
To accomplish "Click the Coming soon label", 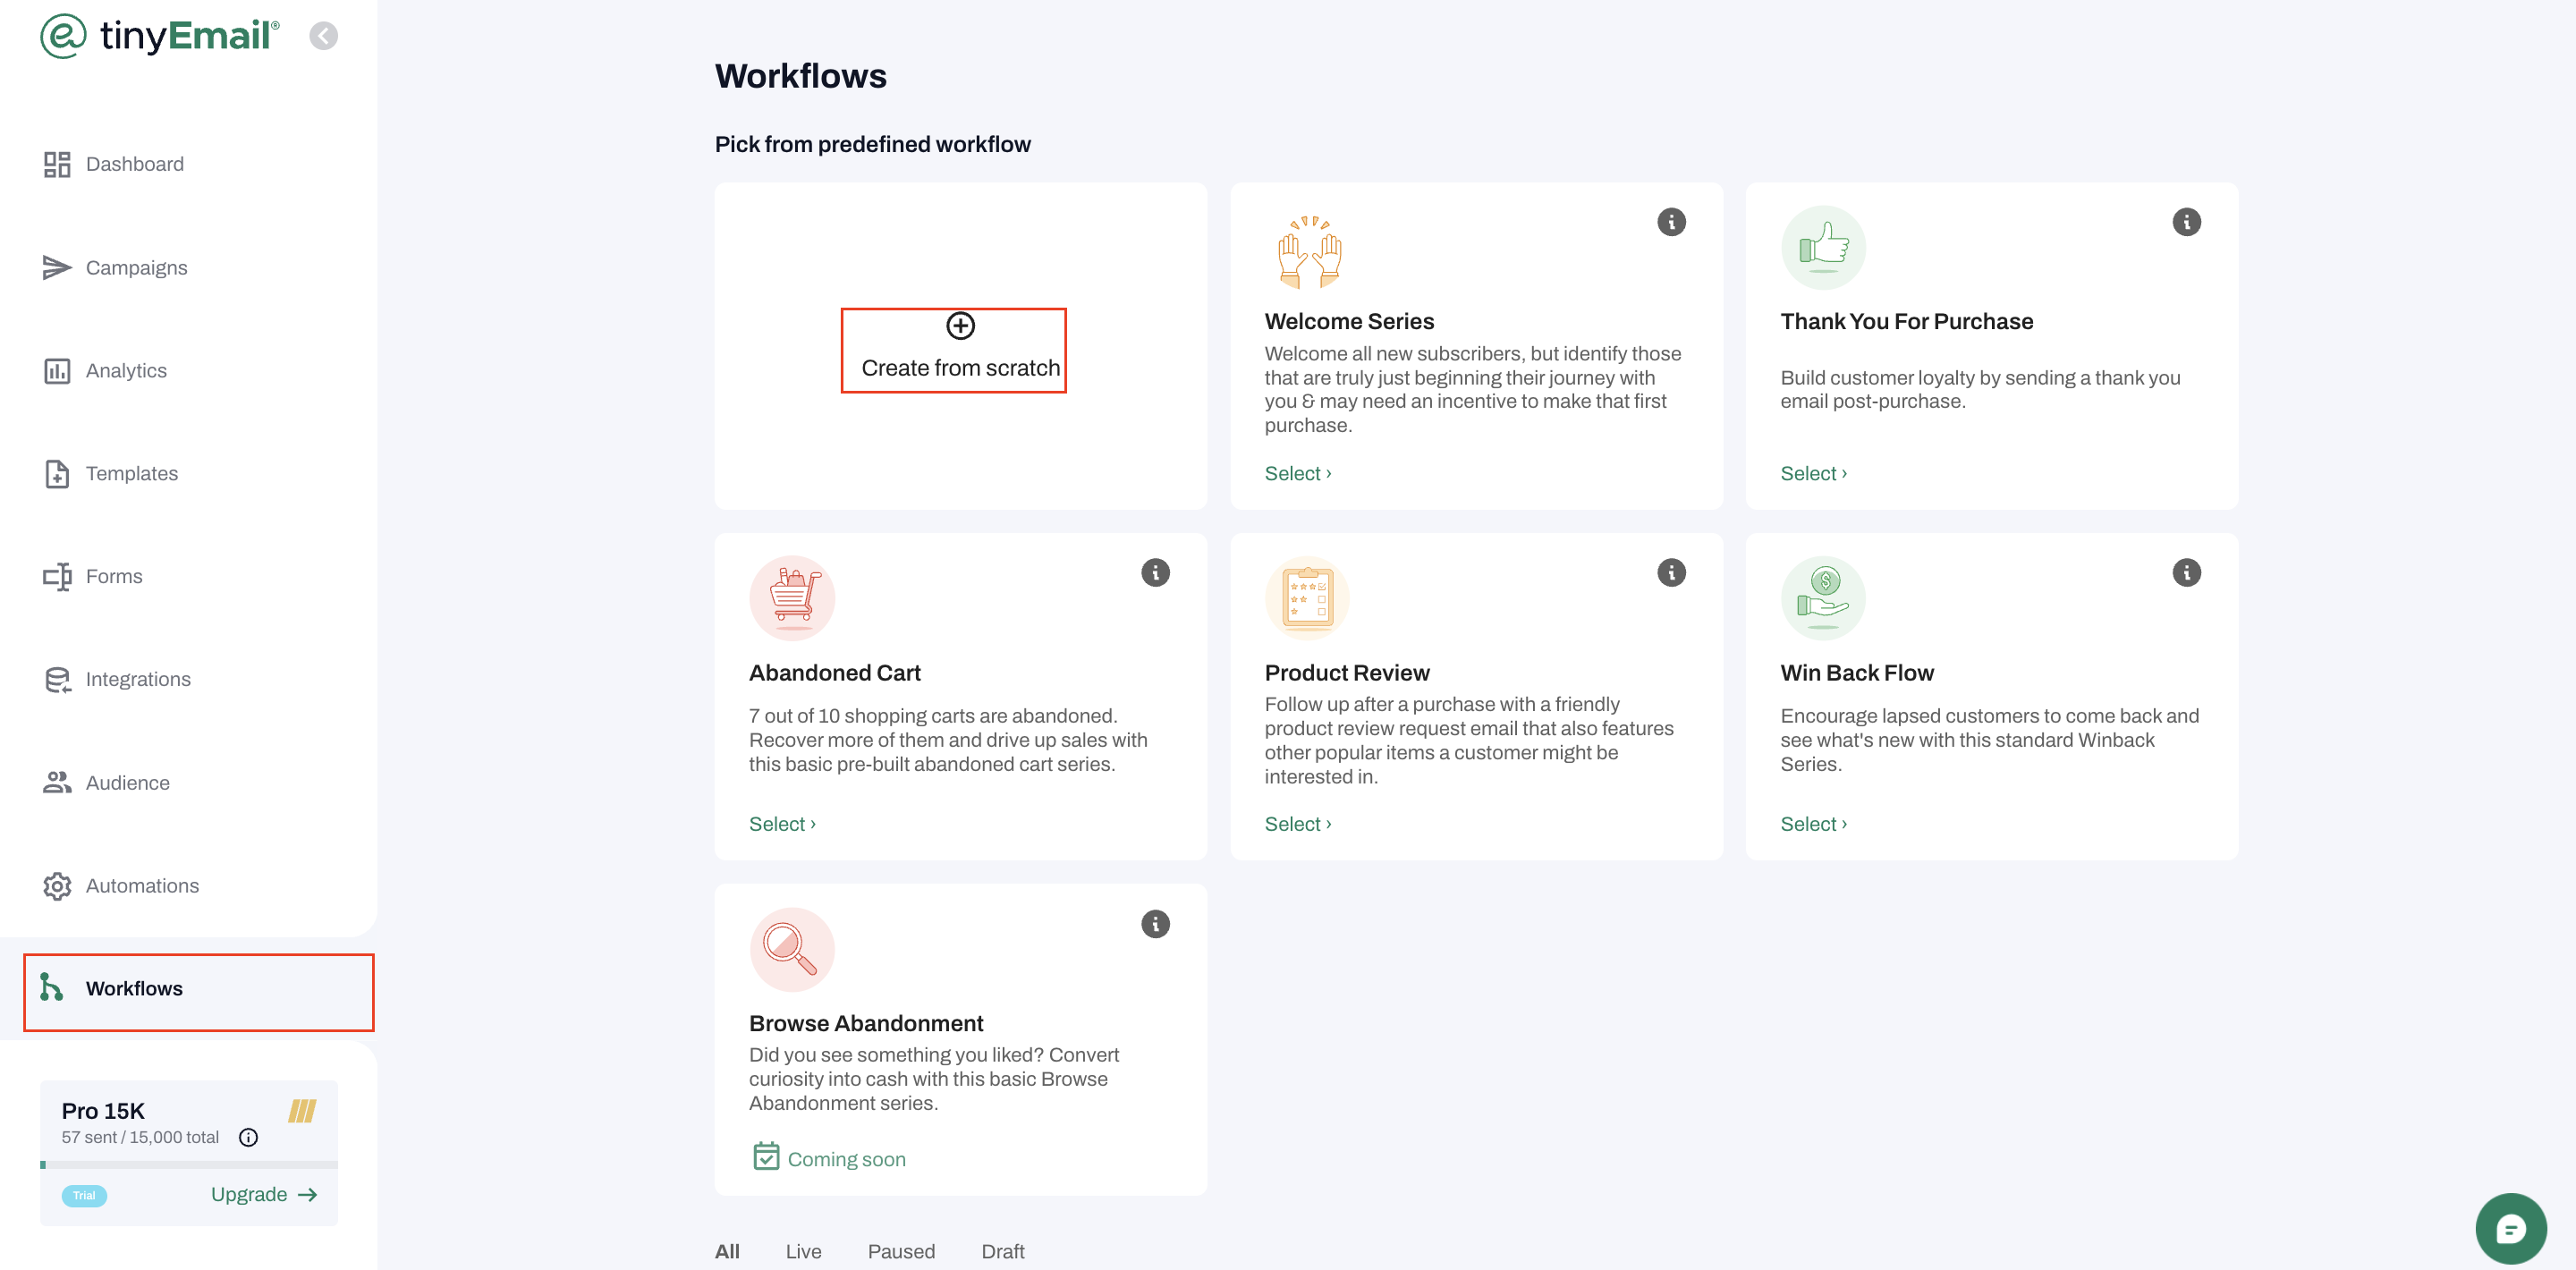I will (846, 1159).
